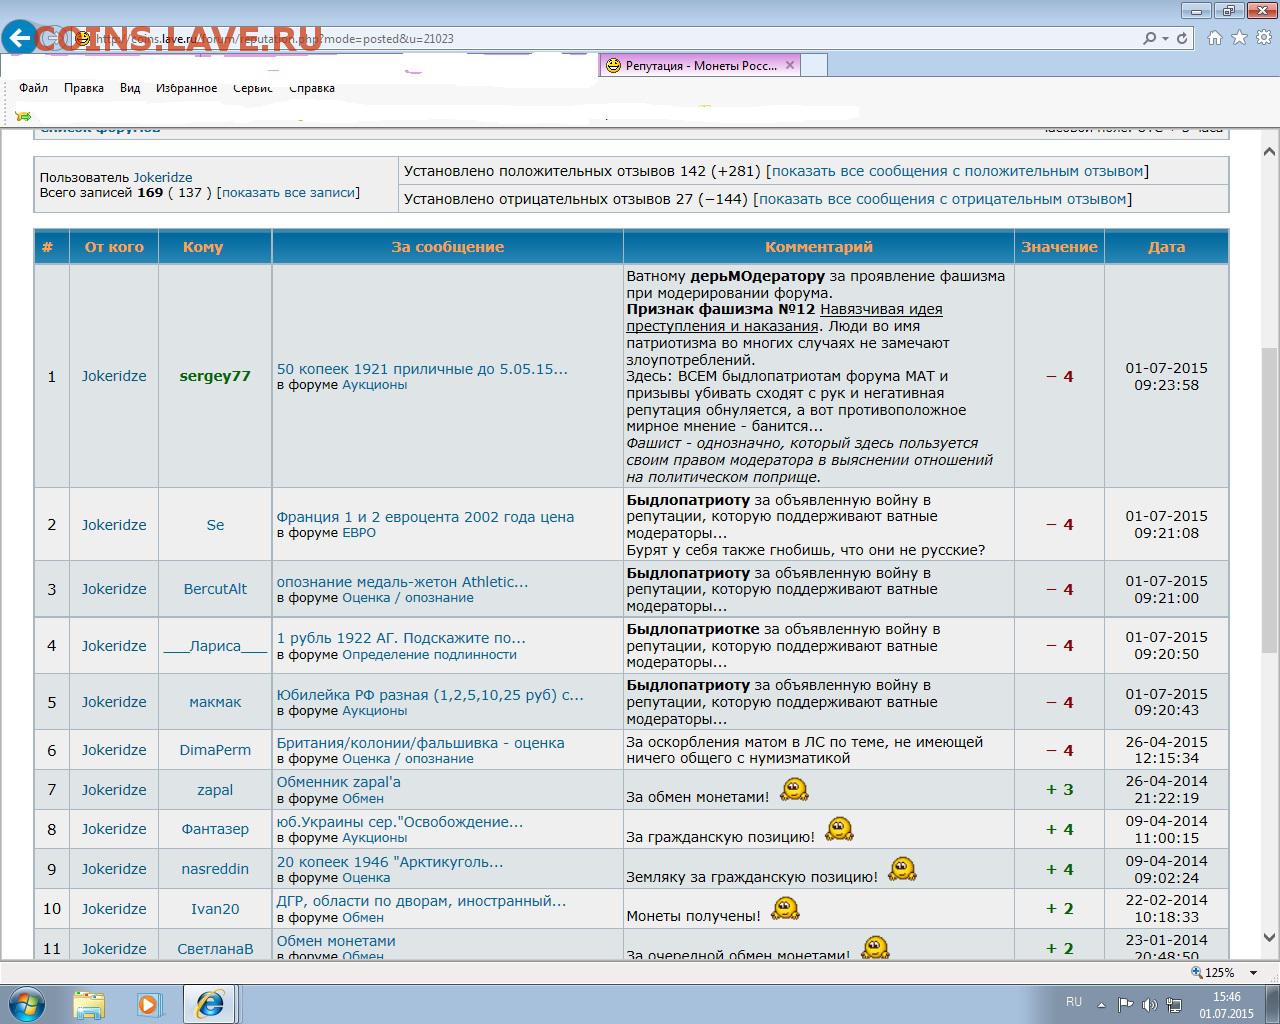Refresh the page with the reload icon
The height and width of the screenshot is (1024, 1280).
pos(1183,38)
